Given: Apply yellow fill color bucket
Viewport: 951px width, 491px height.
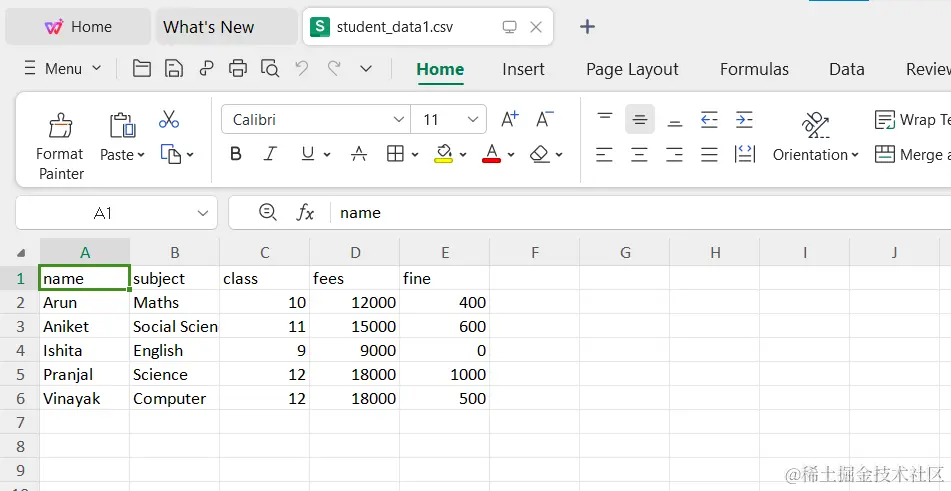Looking at the screenshot, I should (x=444, y=154).
